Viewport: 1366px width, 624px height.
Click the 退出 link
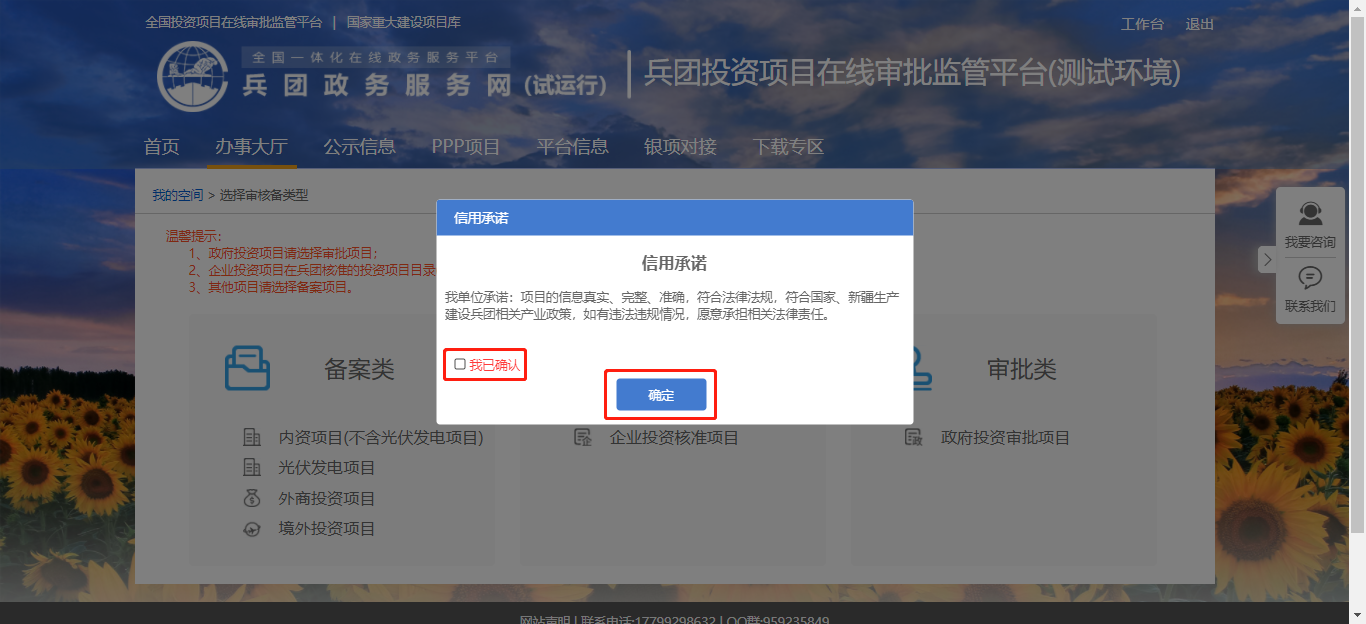(1200, 24)
